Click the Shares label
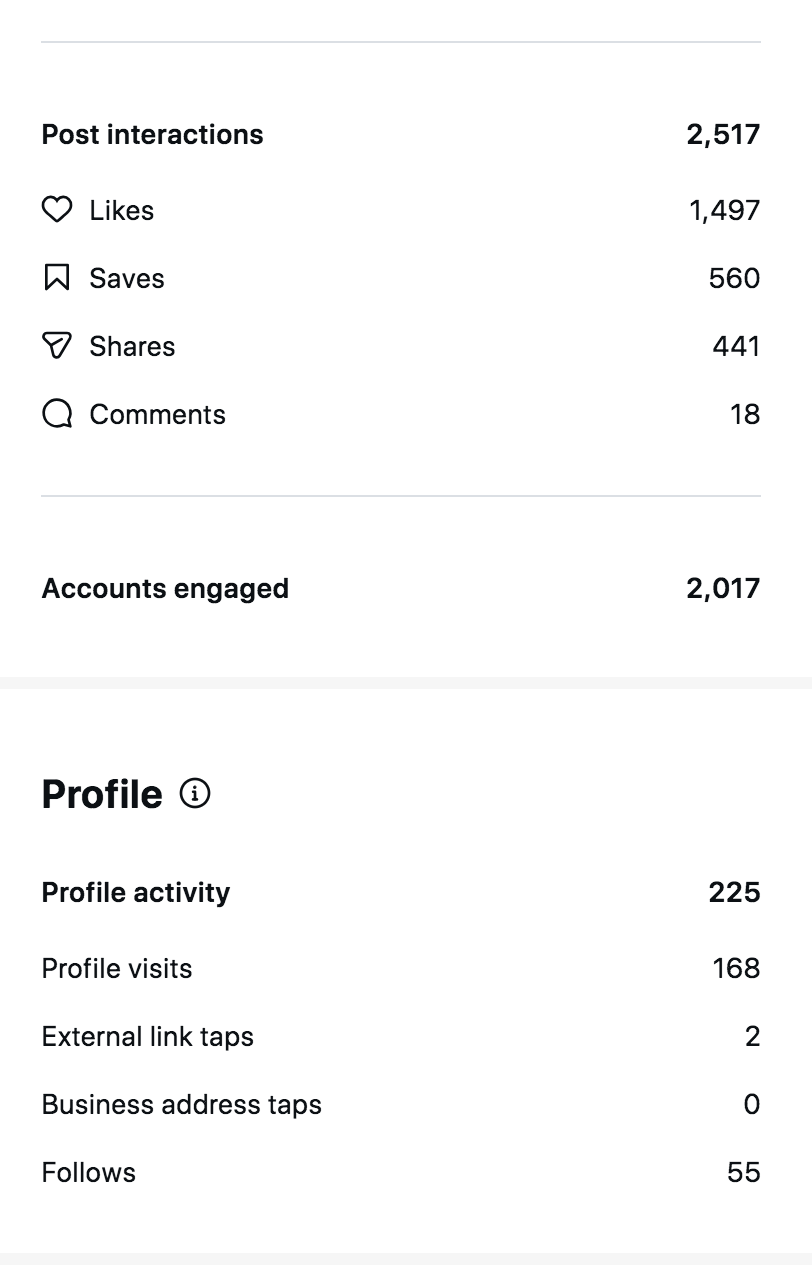 tap(132, 346)
